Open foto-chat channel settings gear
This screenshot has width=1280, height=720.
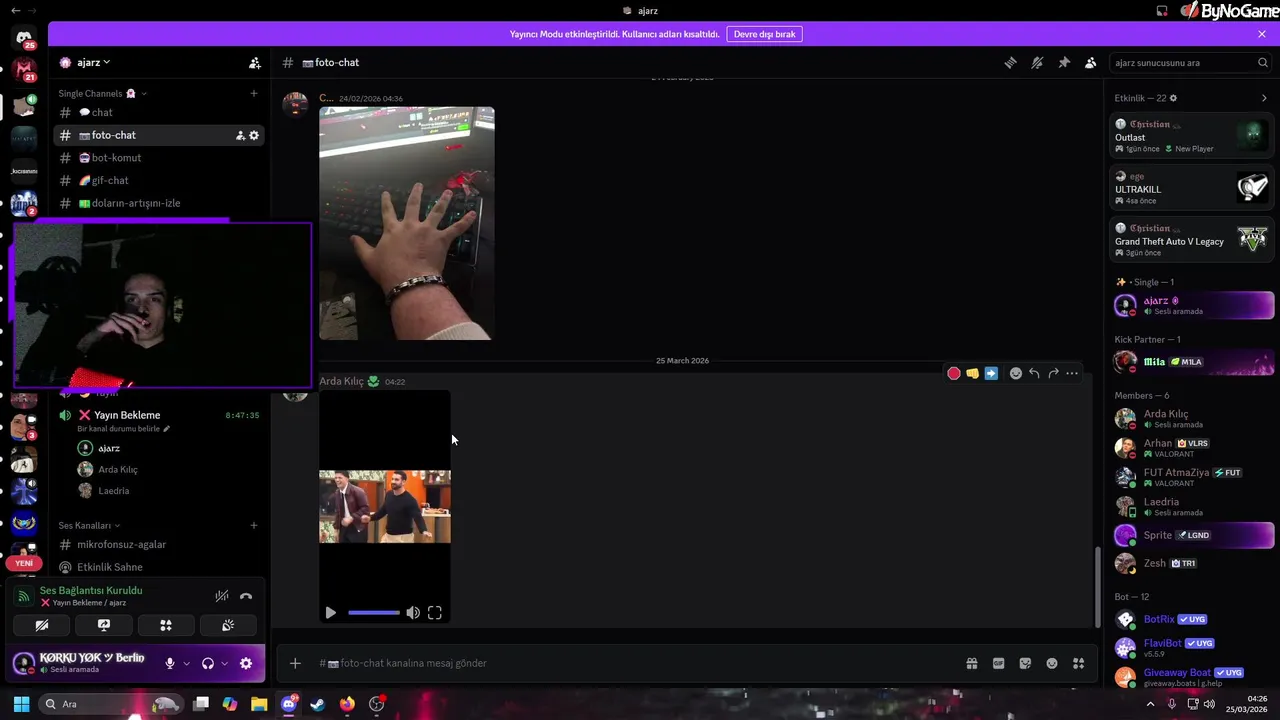coord(254,135)
